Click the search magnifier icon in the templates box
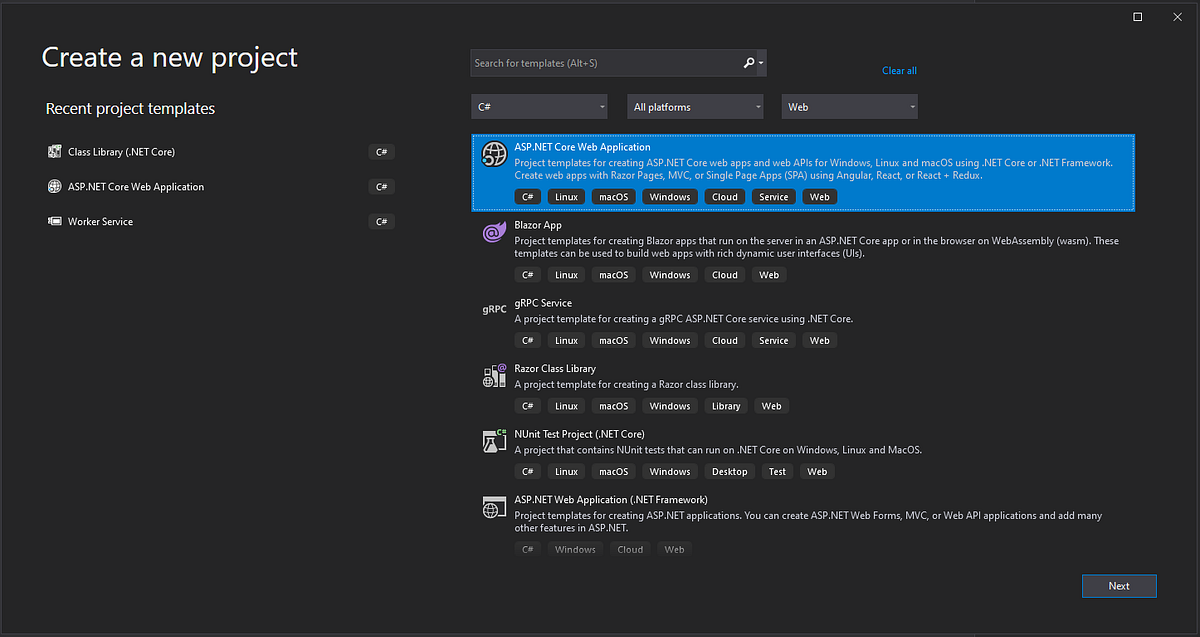The width and height of the screenshot is (1200, 637). click(x=749, y=63)
